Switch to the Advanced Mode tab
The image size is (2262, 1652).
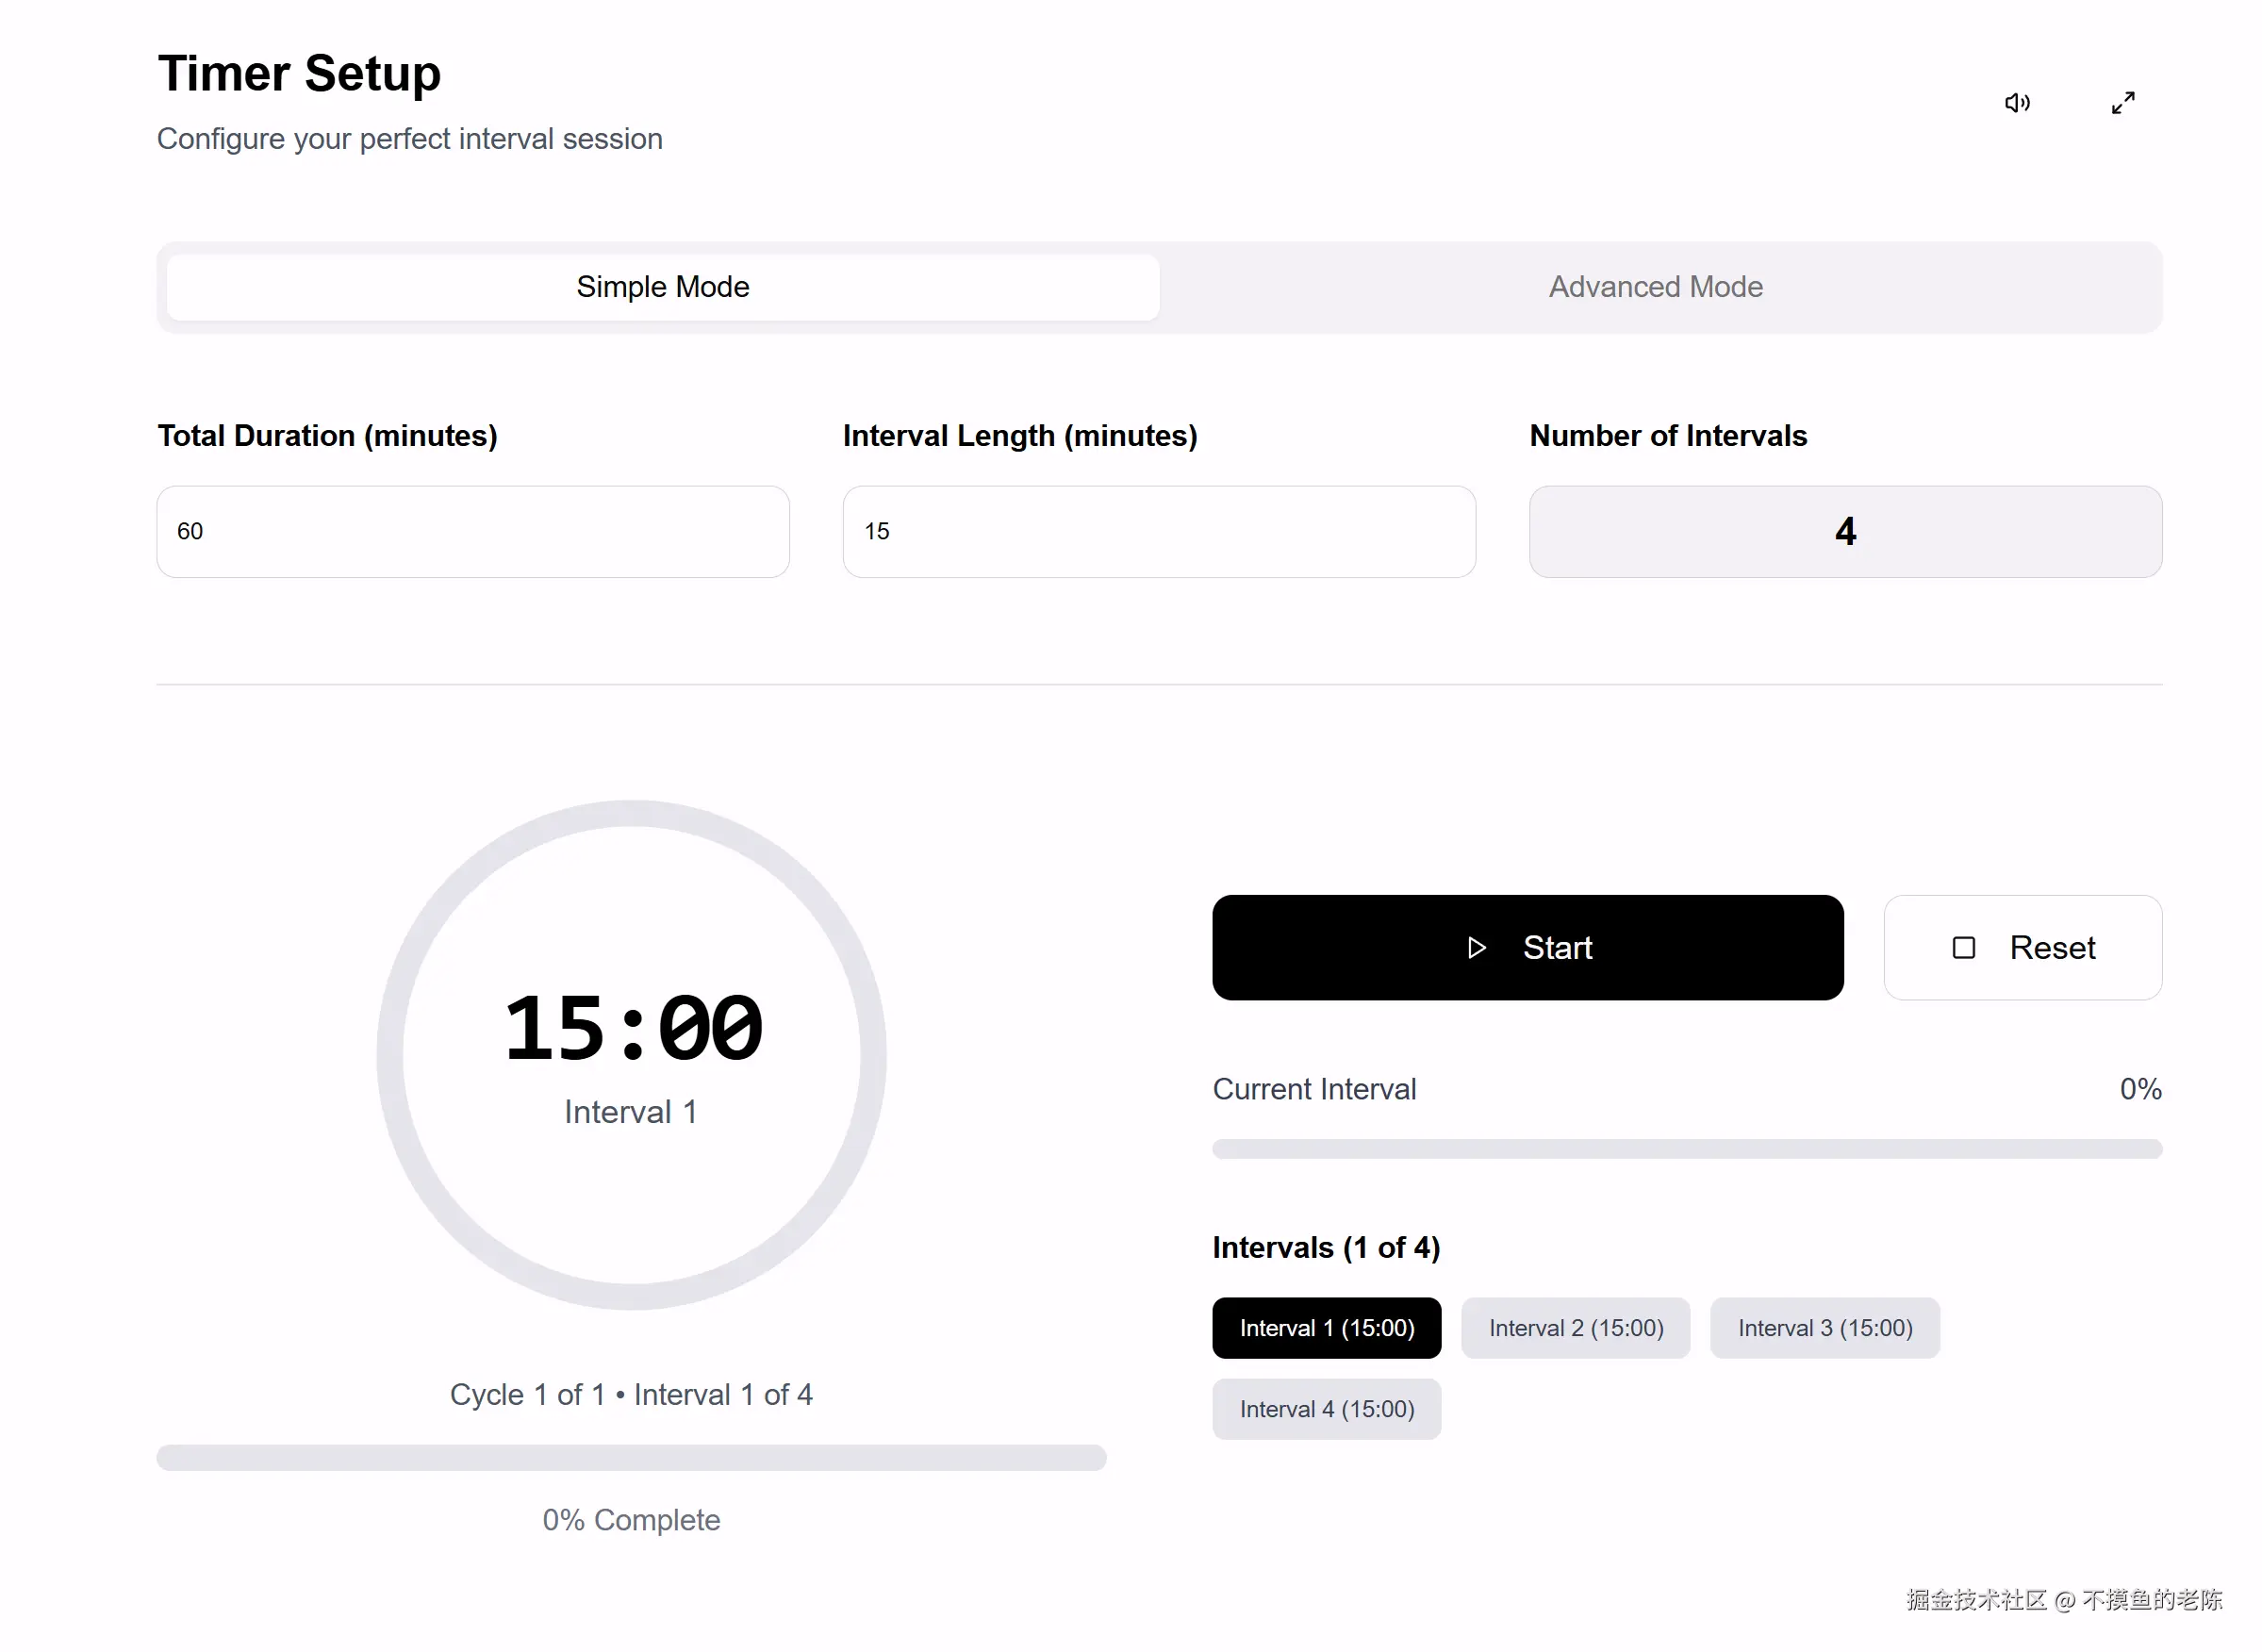[x=1655, y=287]
